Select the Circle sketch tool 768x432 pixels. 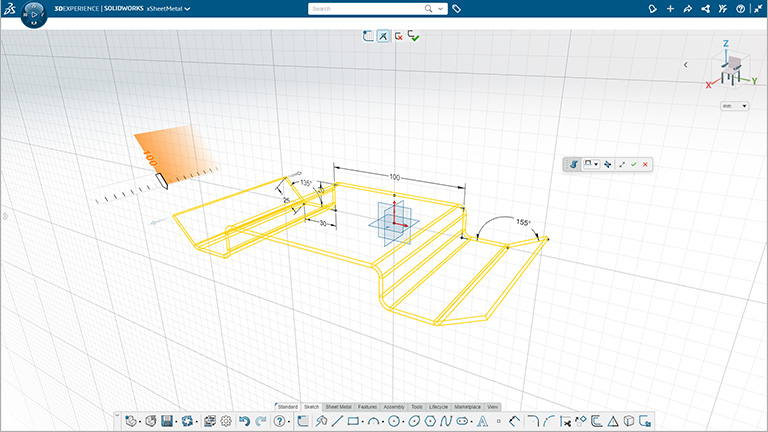pos(396,421)
